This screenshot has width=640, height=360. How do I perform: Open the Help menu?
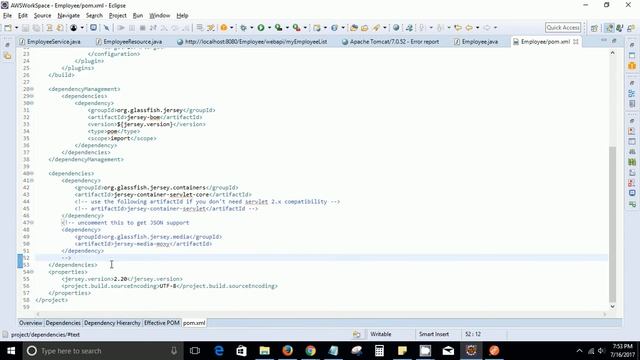click(182, 16)
